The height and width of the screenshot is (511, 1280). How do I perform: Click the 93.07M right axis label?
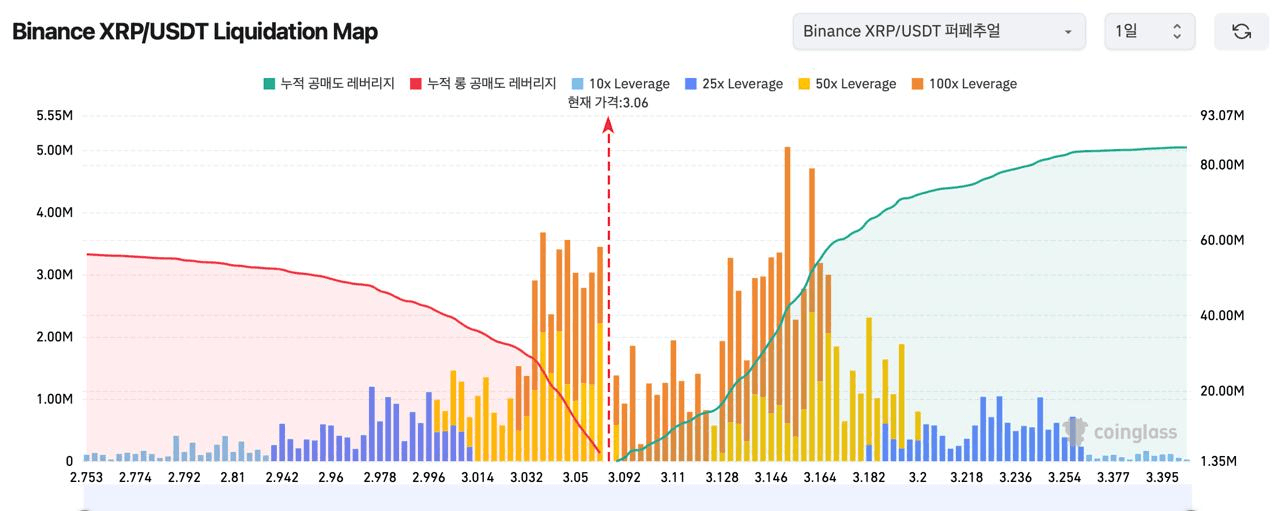click(1222, 116)
